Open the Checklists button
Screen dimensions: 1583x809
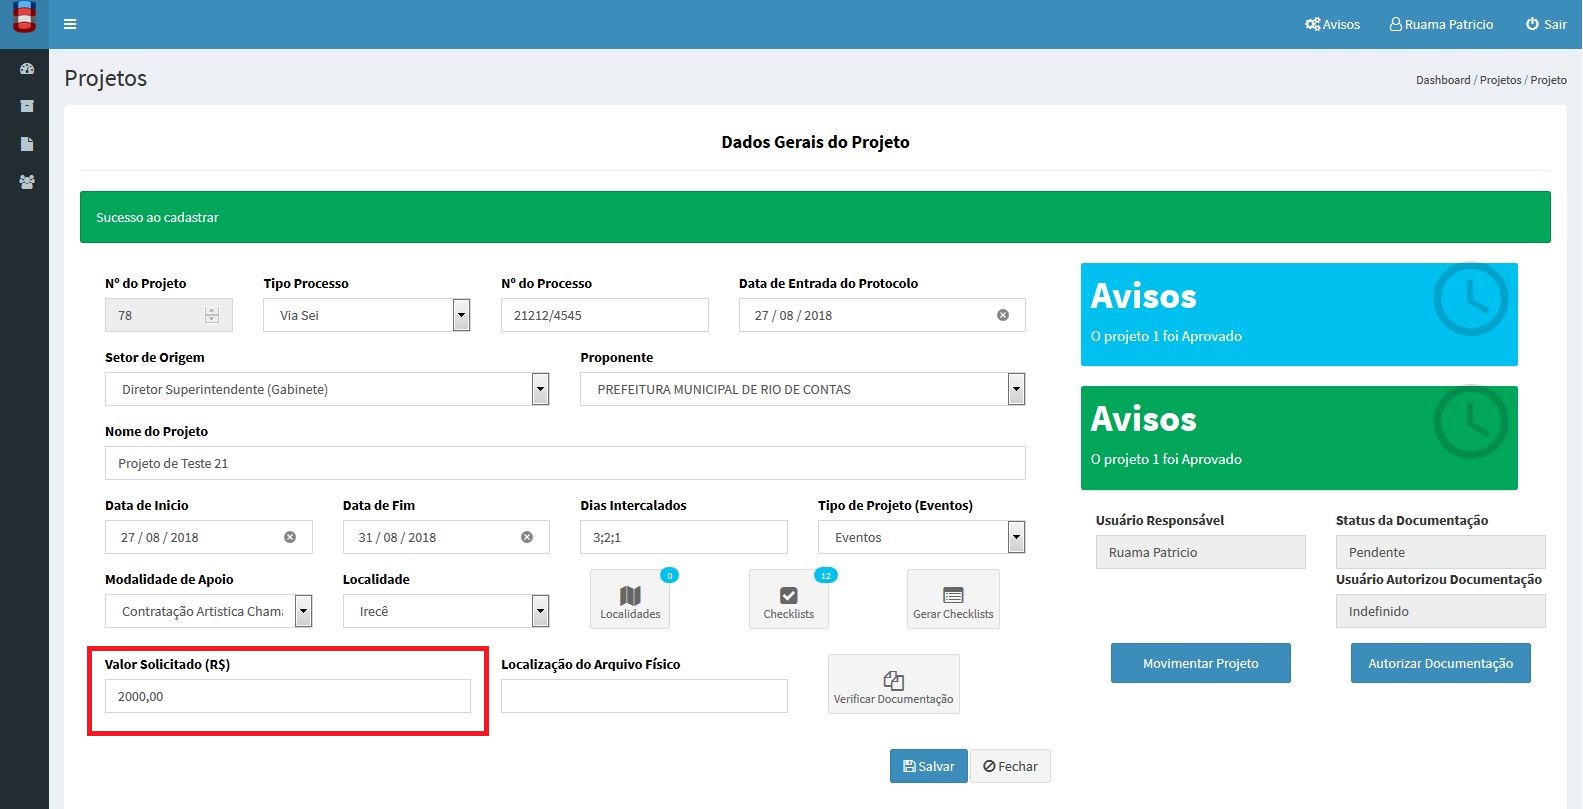pyautogui.click(x=789, y=599)
